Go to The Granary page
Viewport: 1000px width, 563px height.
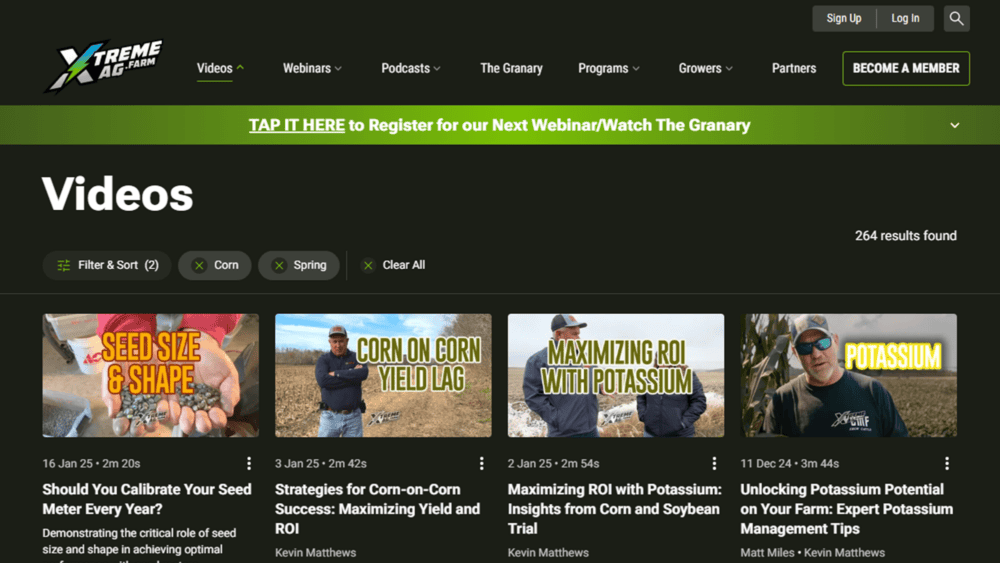click(x=511, y=68)
